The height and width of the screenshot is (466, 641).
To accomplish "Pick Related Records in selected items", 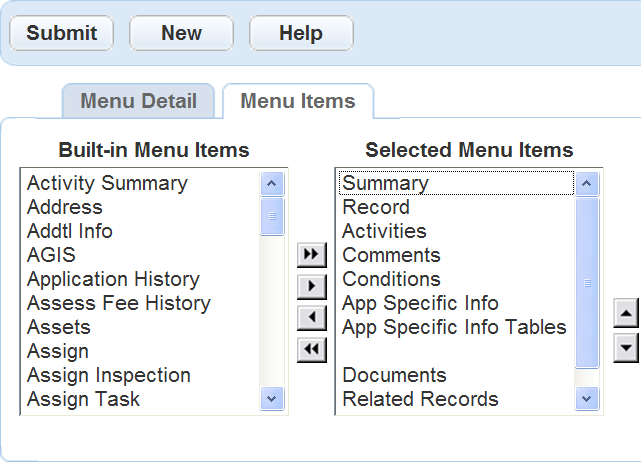I will (x=420, y=399).
